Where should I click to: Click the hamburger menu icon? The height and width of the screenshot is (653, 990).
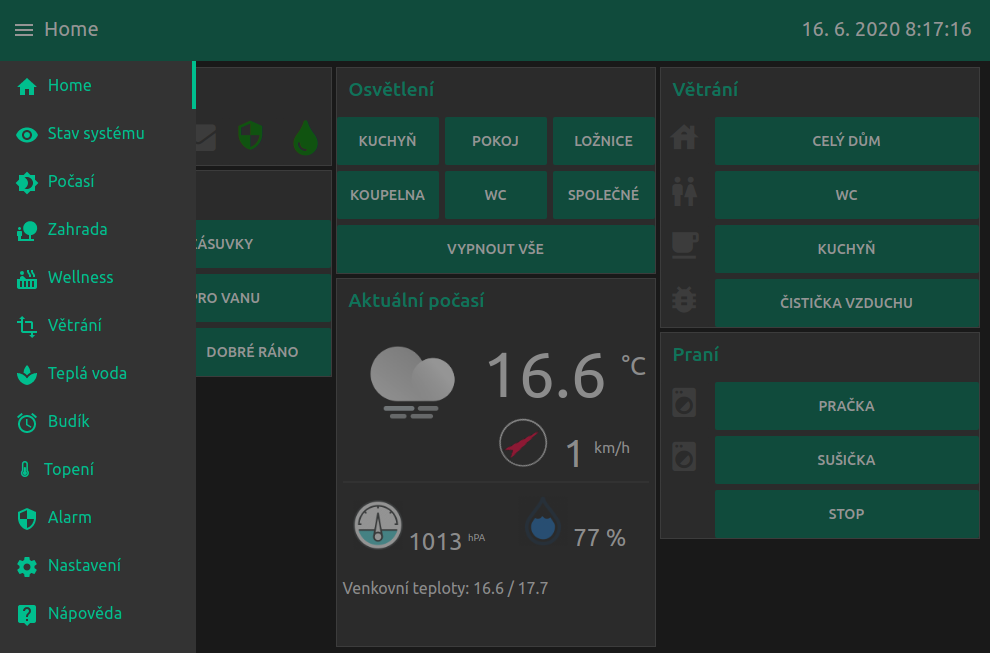(24, 30)
